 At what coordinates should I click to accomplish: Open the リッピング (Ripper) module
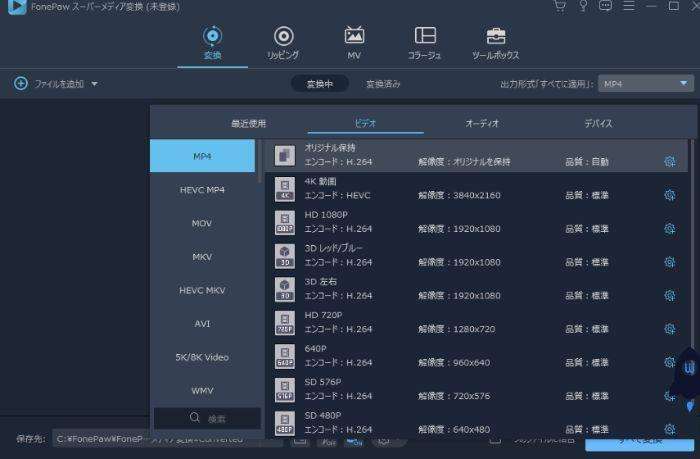click(283, 43)
